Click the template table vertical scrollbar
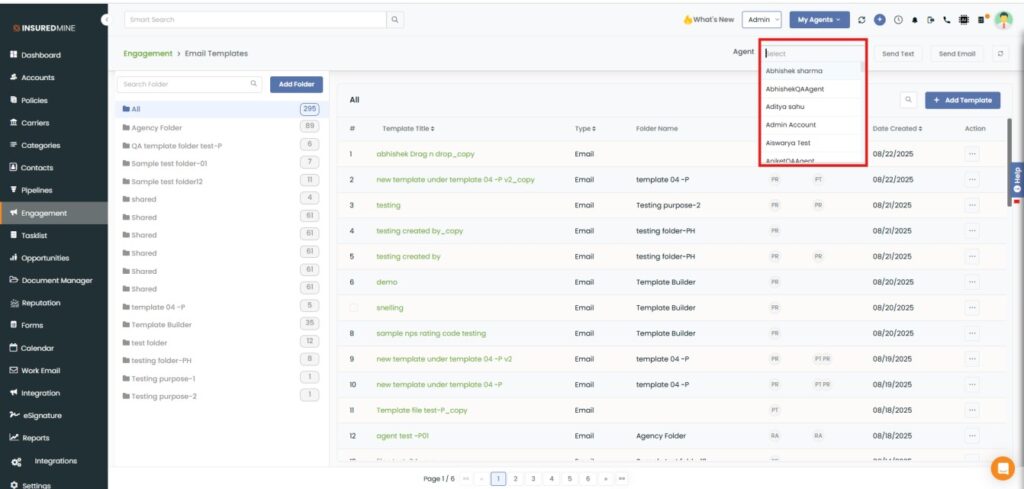 (1010, 162)
